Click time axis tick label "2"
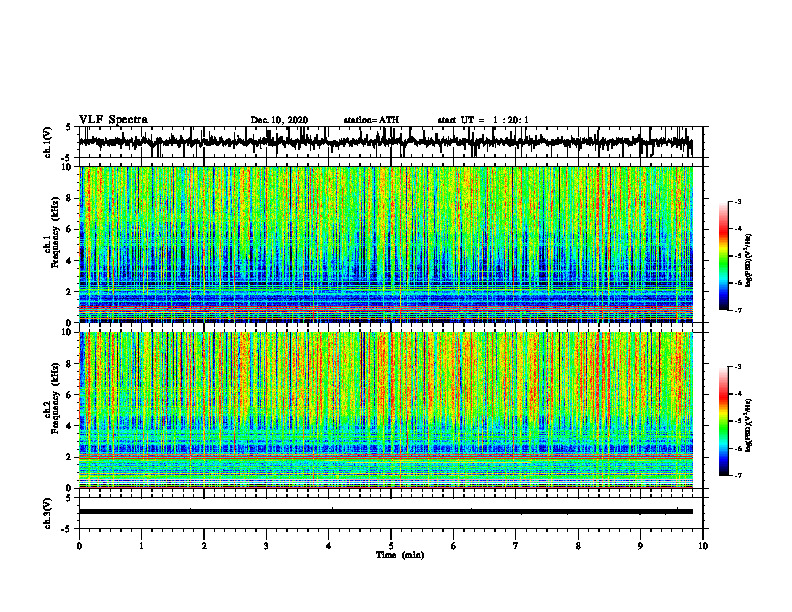Image resolution: width=792 pixels, height=612 pixels. coord(204,546)
